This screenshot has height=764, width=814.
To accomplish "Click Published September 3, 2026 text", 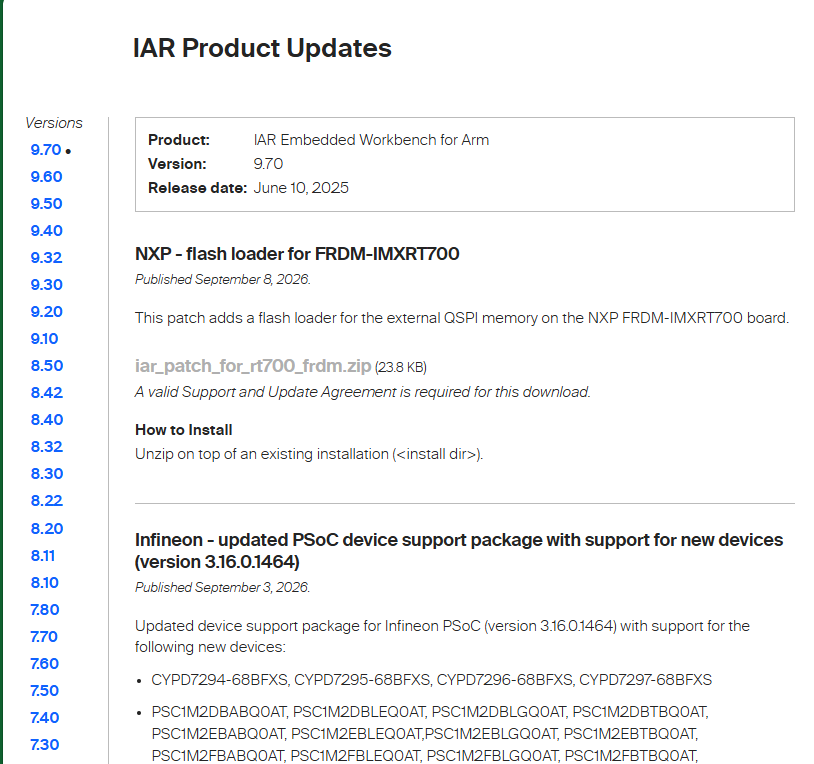I will 222,587.
